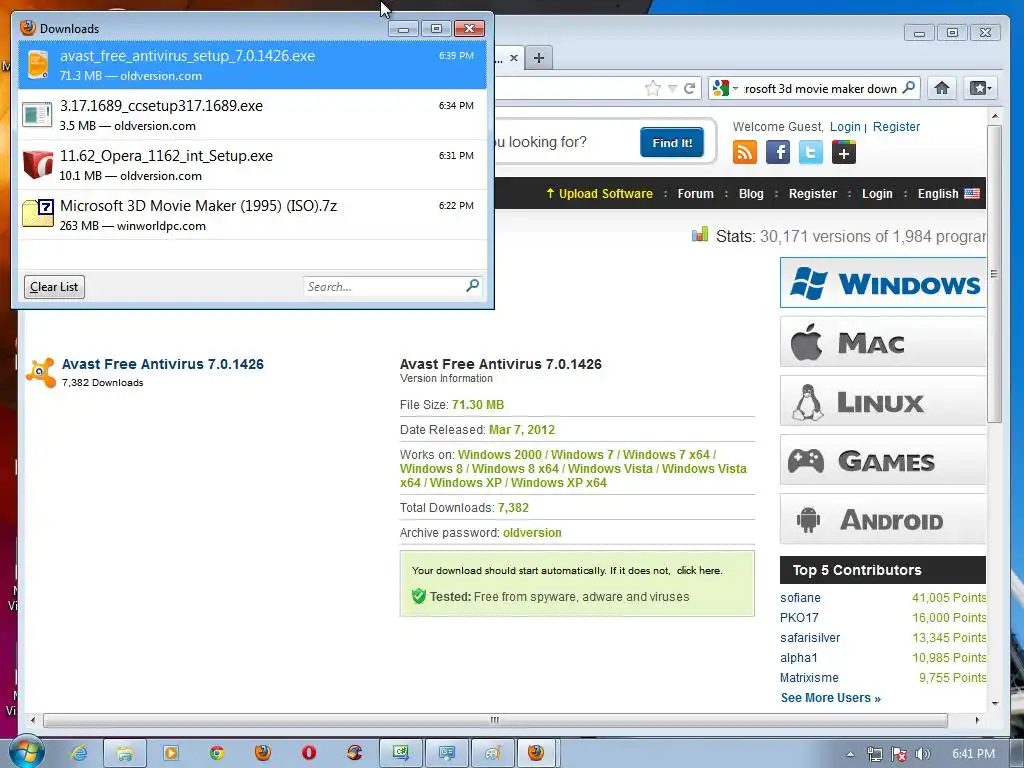Click Login in the black navigation bar
Image resolution: width=1024 pixels, height=768 pixels.
(x=877, y=193)
